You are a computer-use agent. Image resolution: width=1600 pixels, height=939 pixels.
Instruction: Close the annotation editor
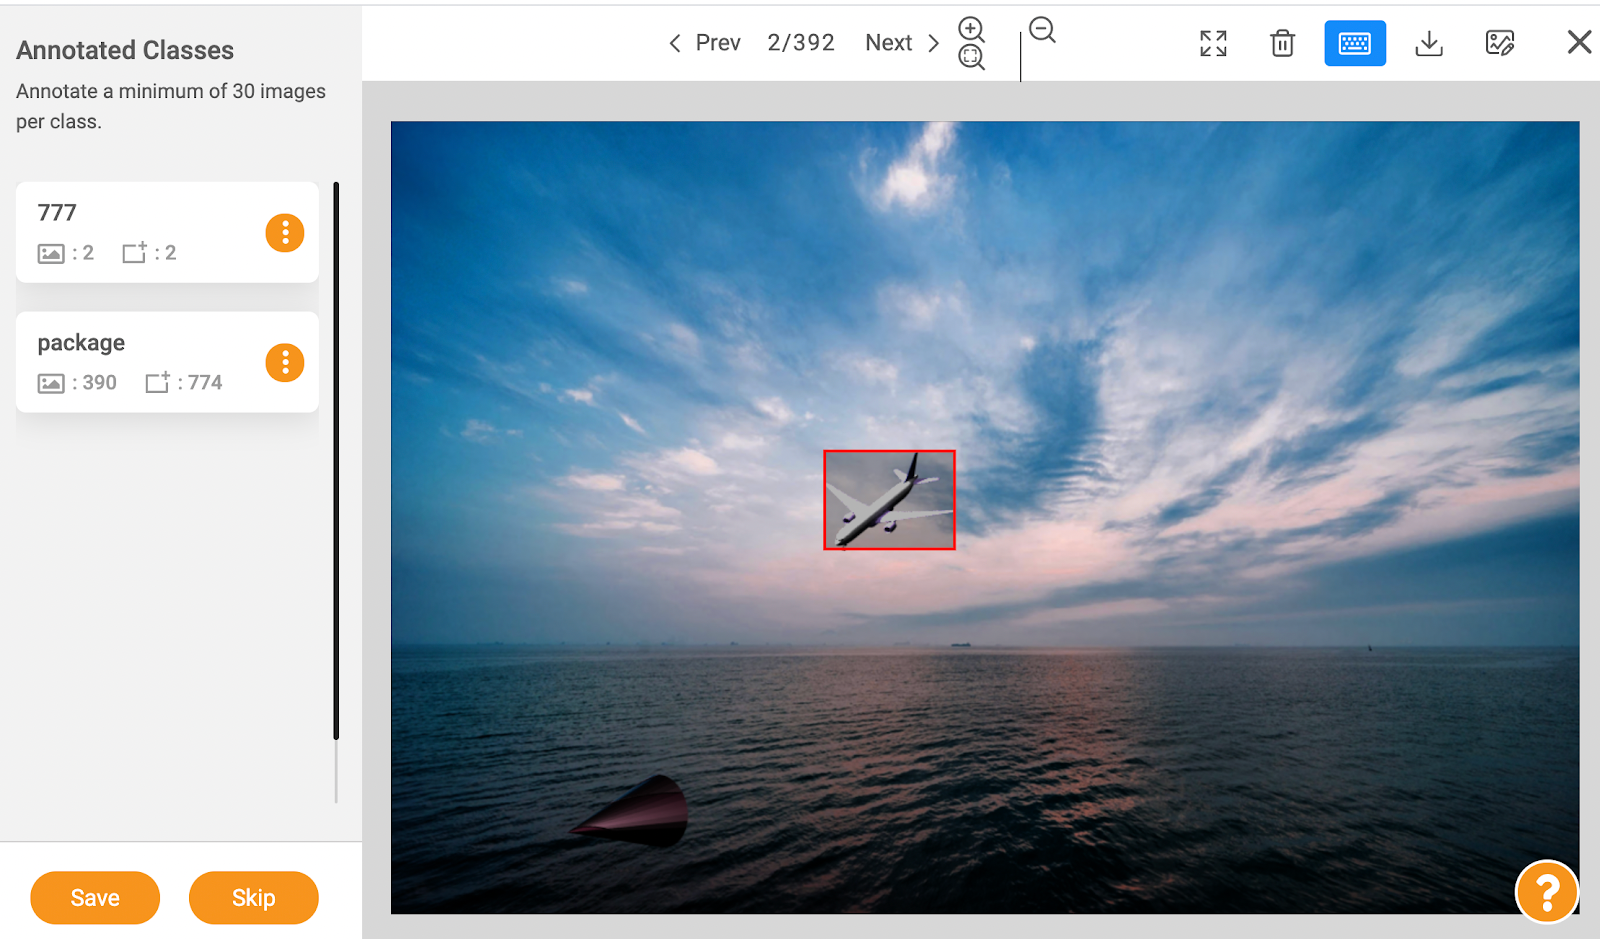point(1578,41)
